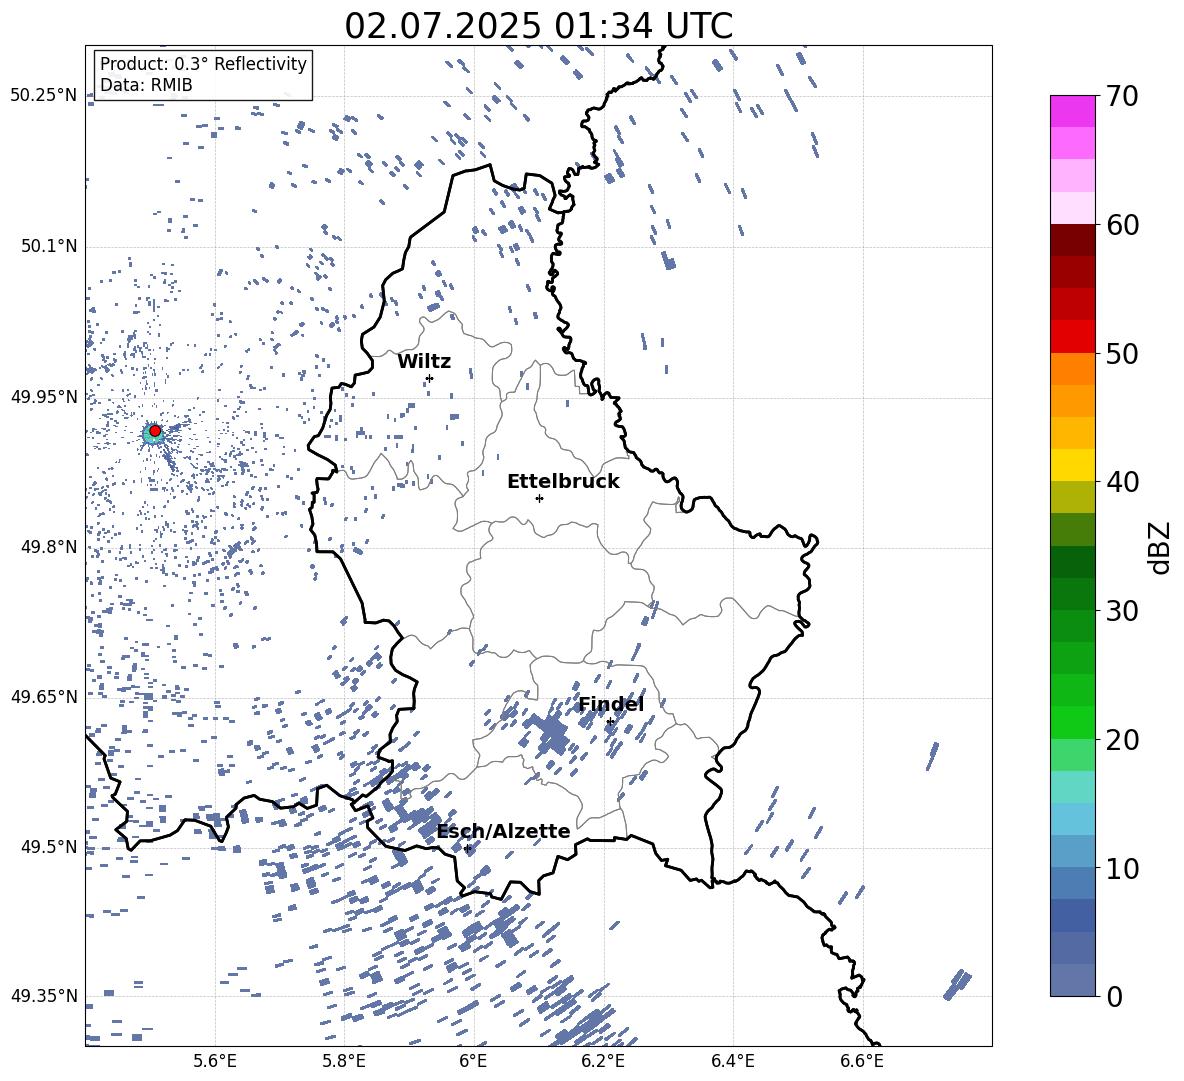Click the 20 tick label on colorbar
1184x1081 pixels.
click(x=1122, y=740)
